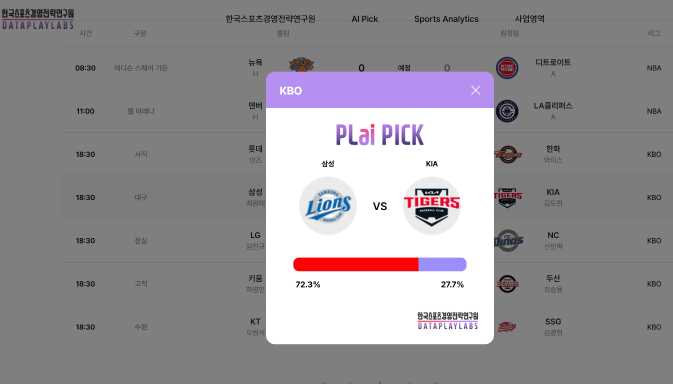Click the LA Clippers team logo
Screen dimensions: 673x384
coord(507,111)
